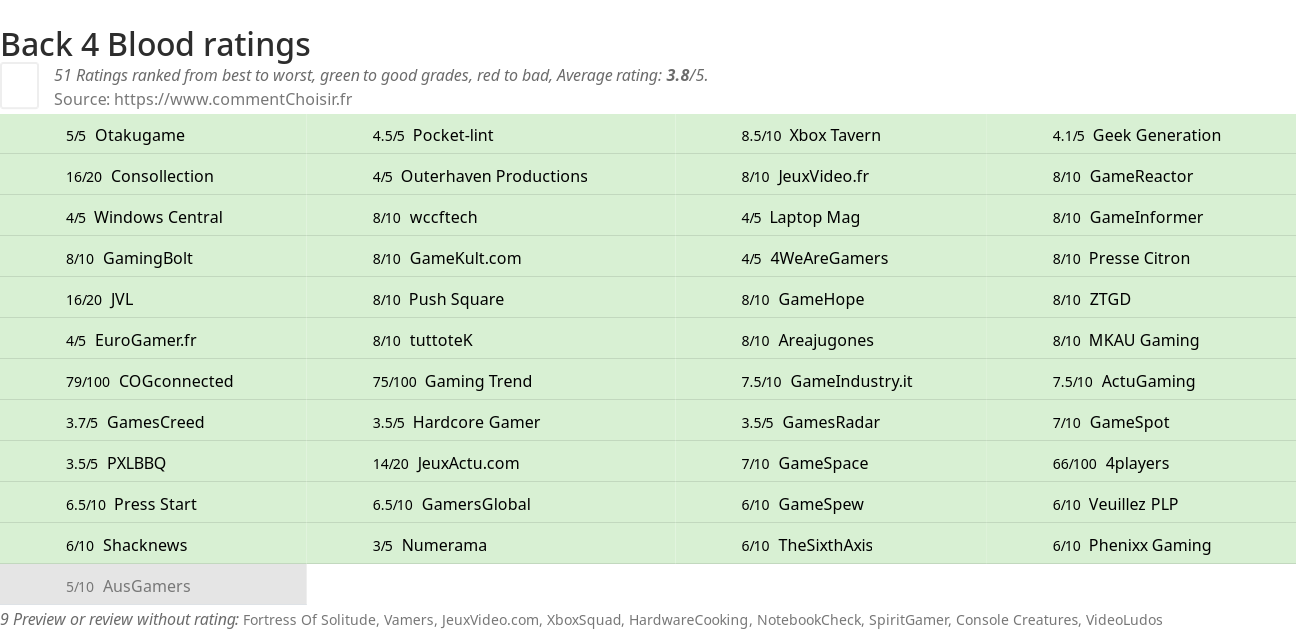Open the Pocket-lint rating
The width and height of the screenshot is (1296, 630).
491,135
